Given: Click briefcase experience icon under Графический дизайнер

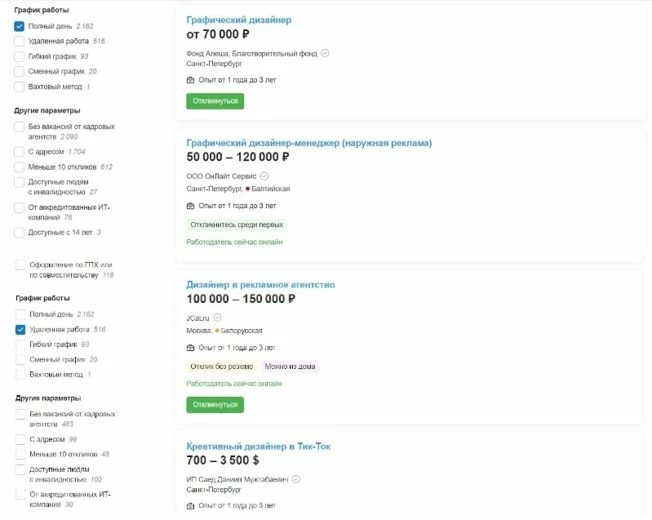Looking at the screenshot, I should pos(190,80).
